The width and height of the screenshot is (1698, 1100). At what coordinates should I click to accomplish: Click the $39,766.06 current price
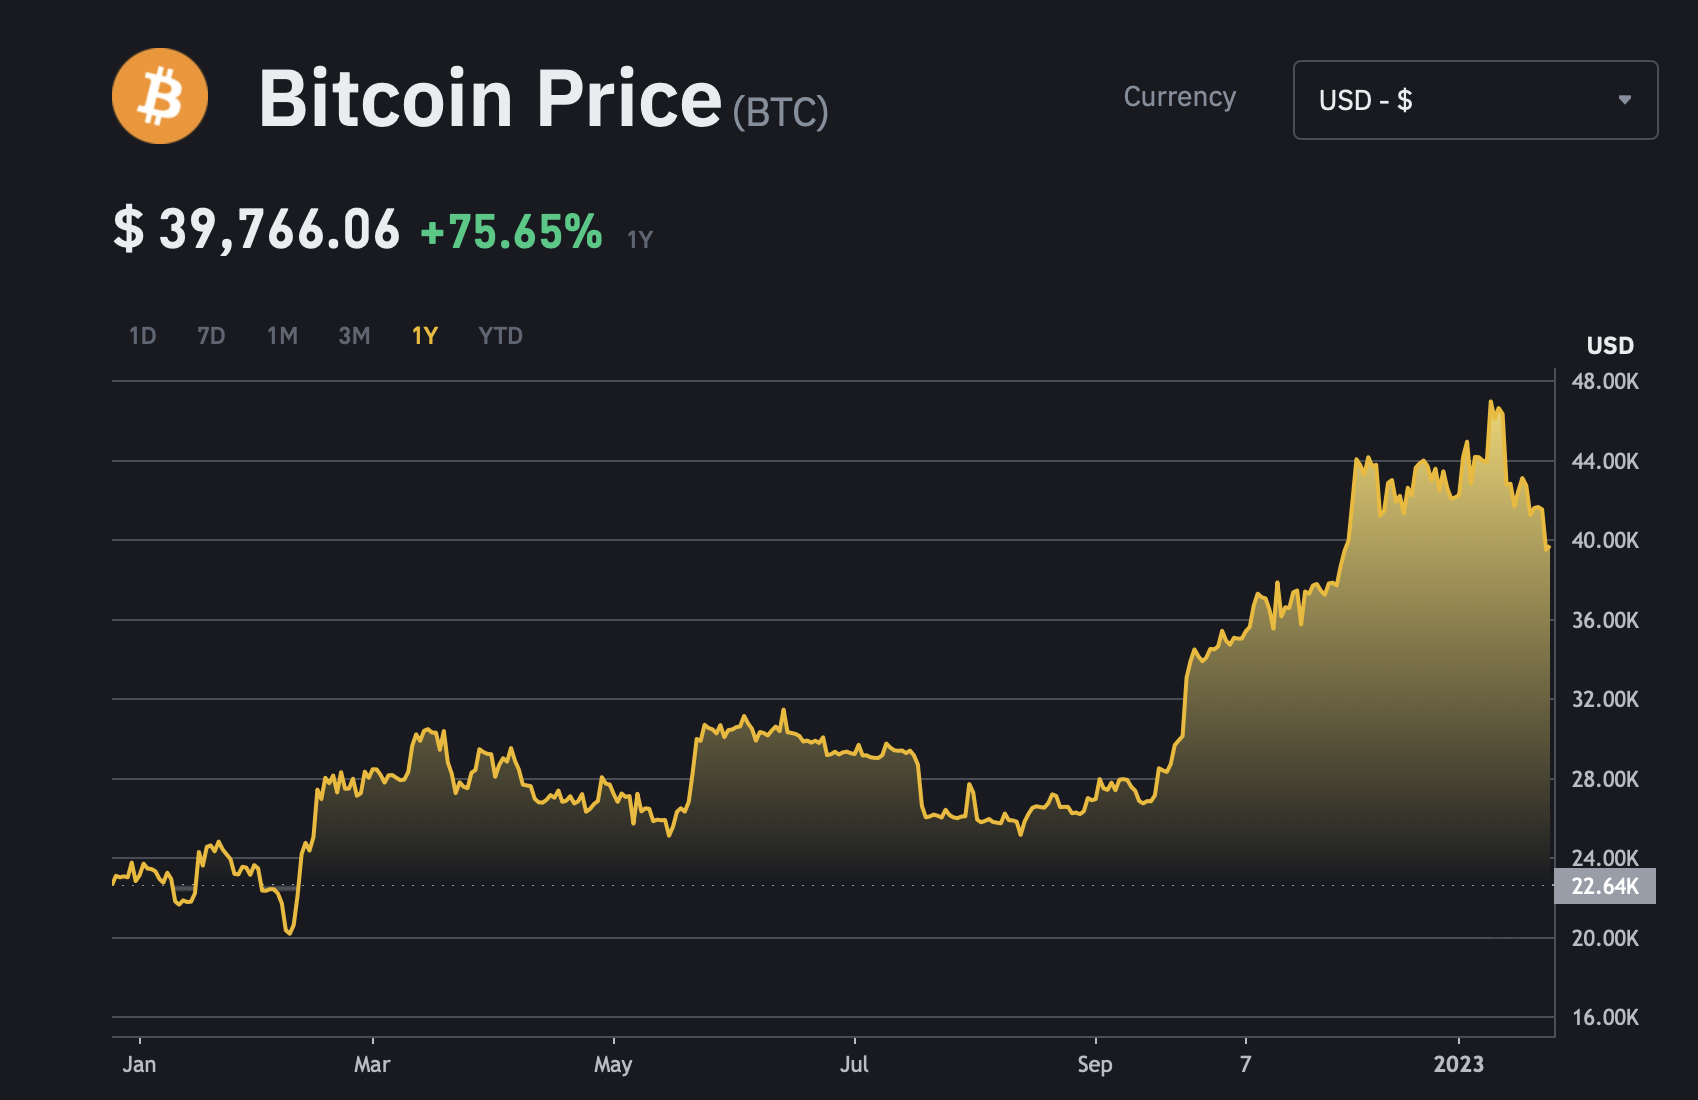(x=257, y=229)
